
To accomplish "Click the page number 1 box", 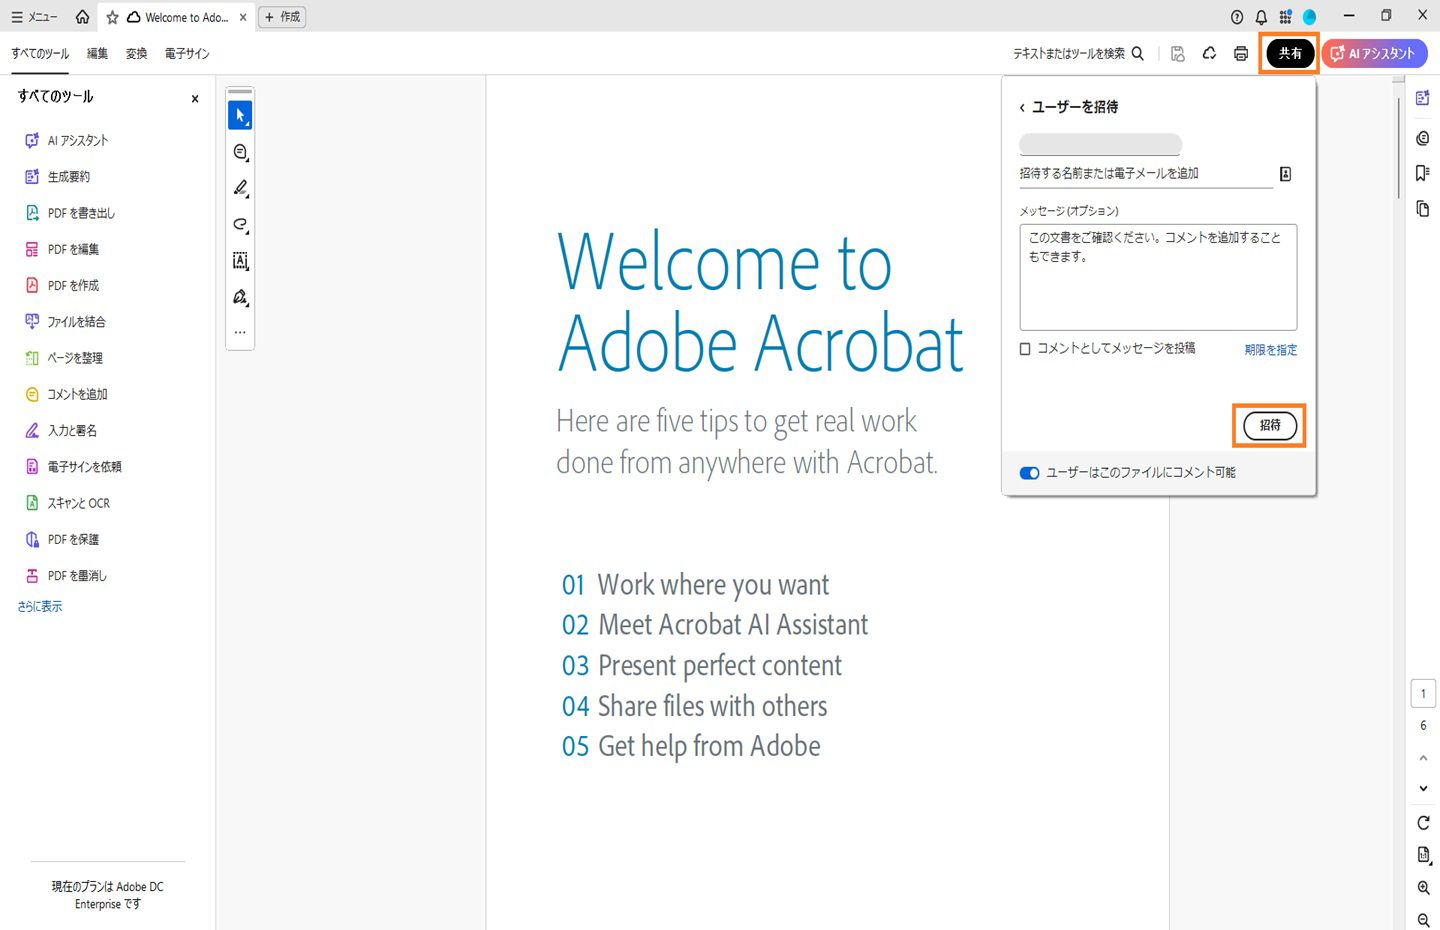I will point(1423,694).
